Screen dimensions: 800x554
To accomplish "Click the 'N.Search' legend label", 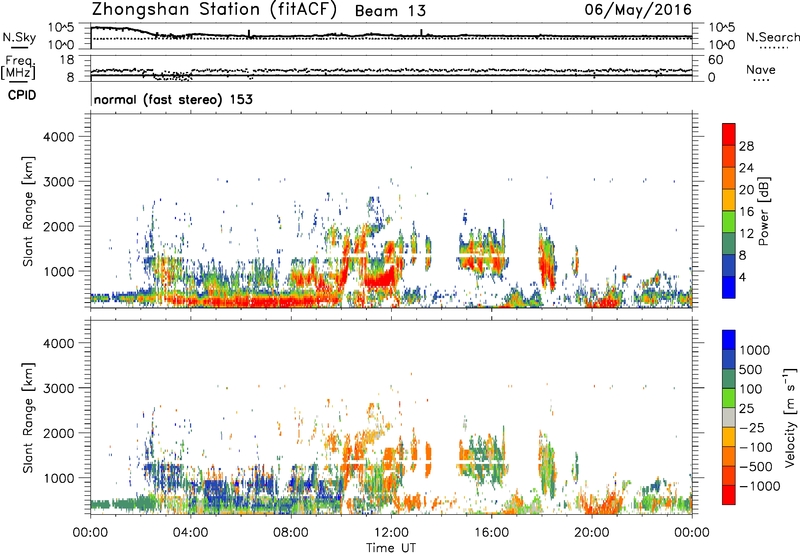I will tap(772, 37).
